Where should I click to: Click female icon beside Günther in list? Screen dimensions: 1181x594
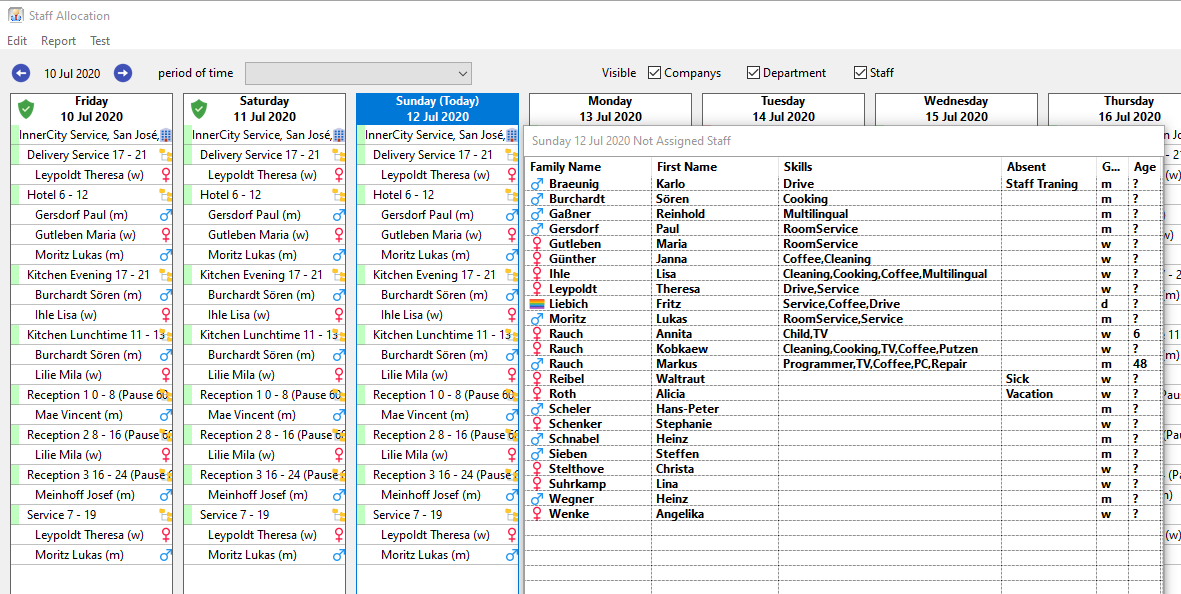537,259
